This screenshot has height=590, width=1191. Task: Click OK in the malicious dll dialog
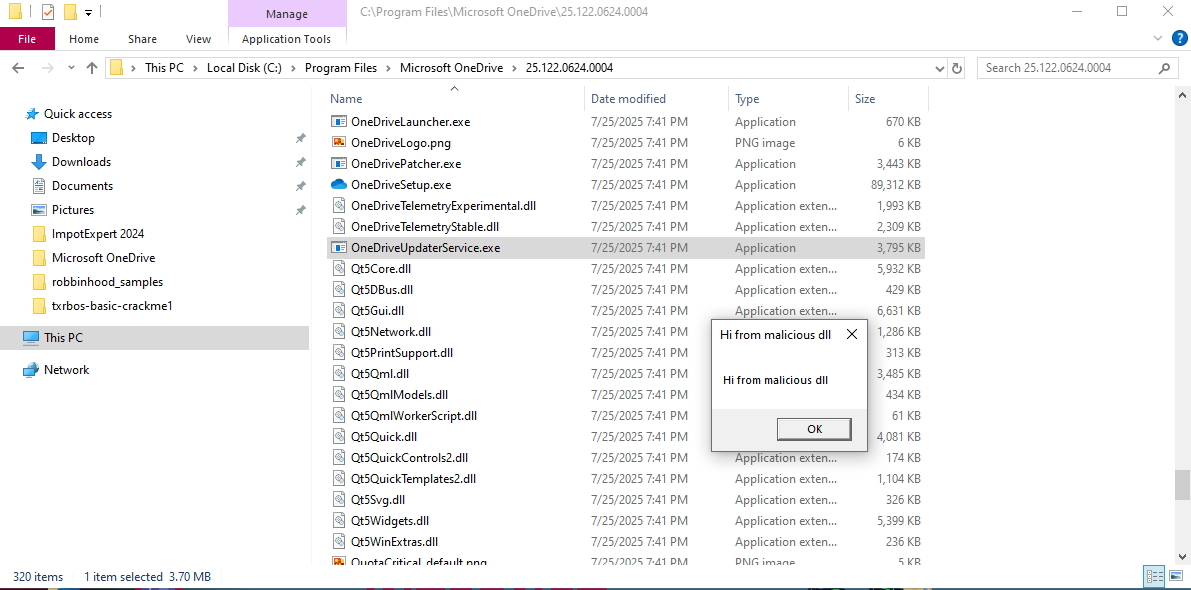[814, 429]
